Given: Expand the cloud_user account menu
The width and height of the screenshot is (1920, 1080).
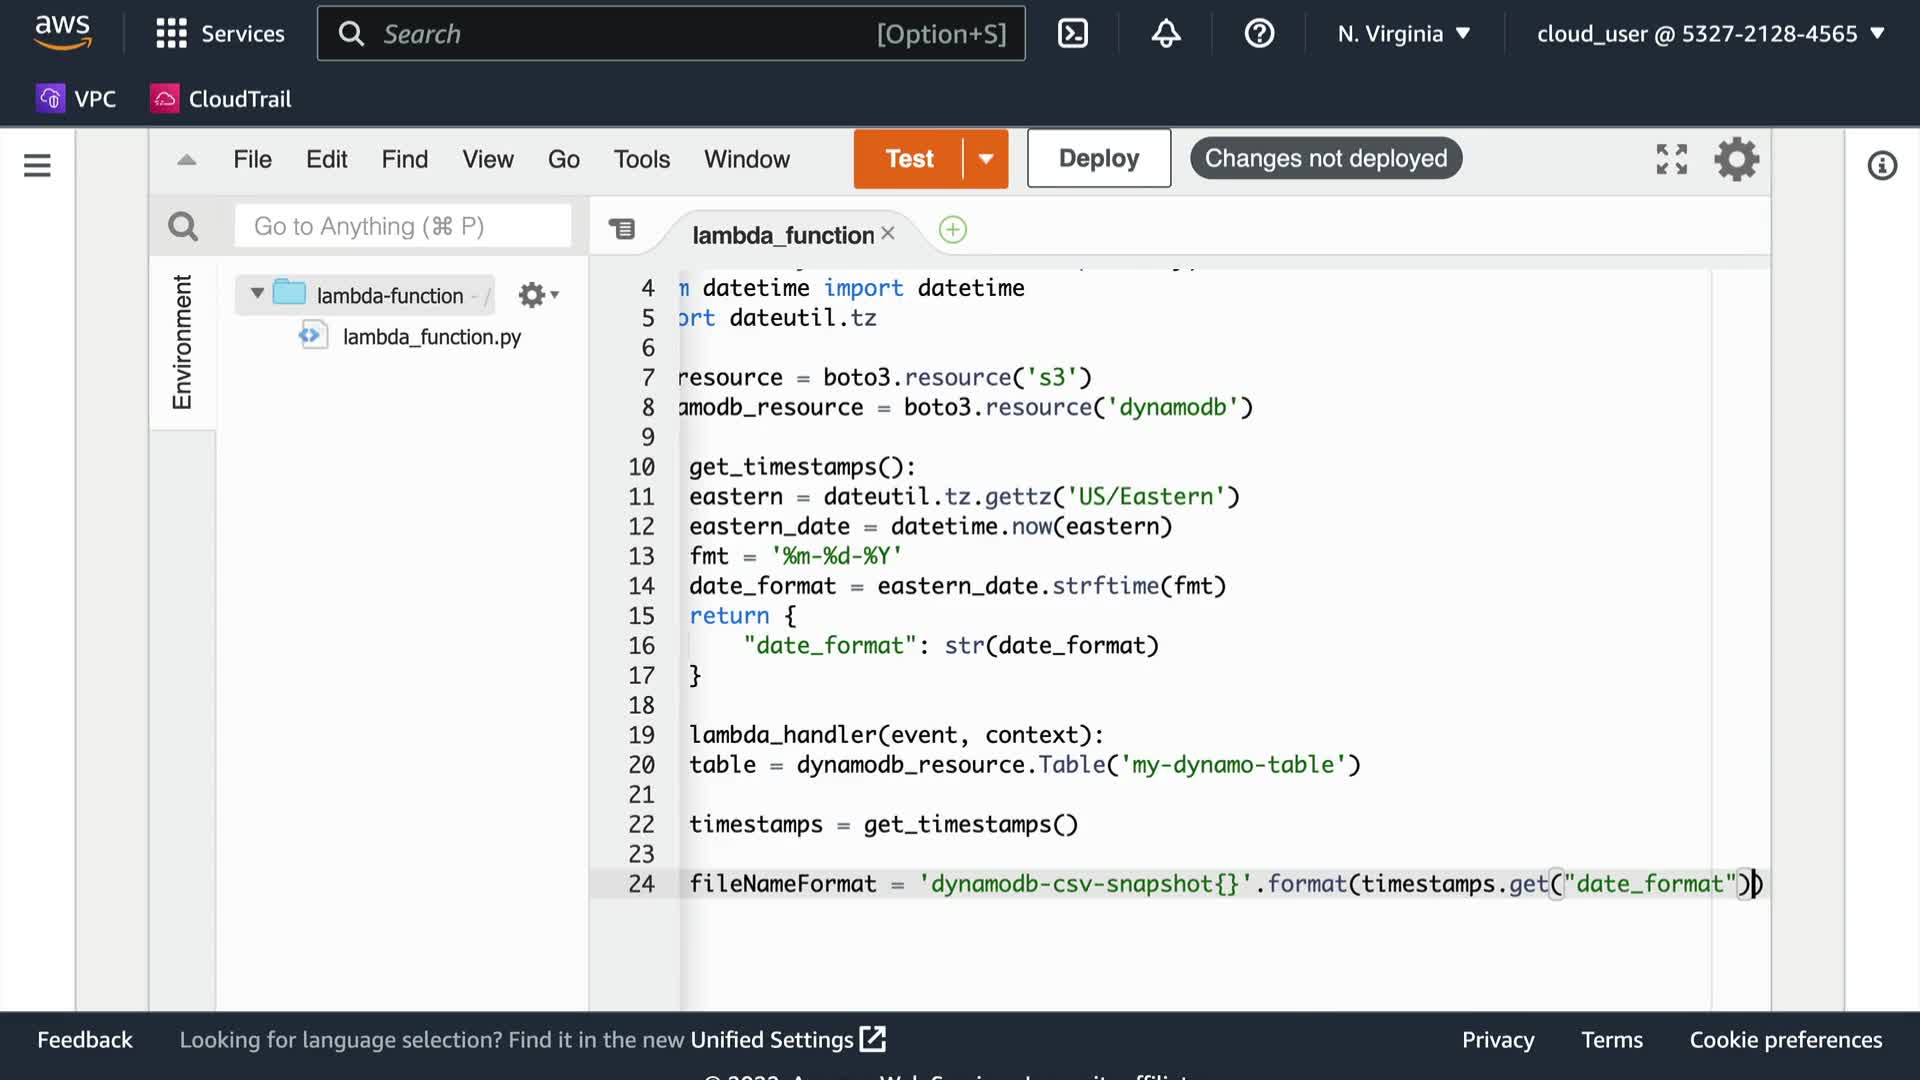Looking at the screenshot, I should pyautogui.click(x=1710, y=34).
